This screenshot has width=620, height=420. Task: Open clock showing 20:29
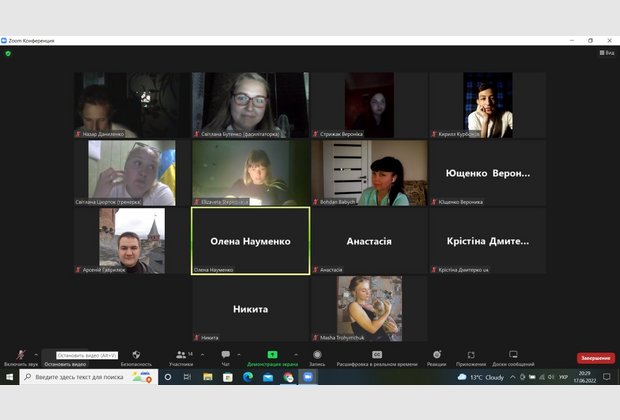584,377
